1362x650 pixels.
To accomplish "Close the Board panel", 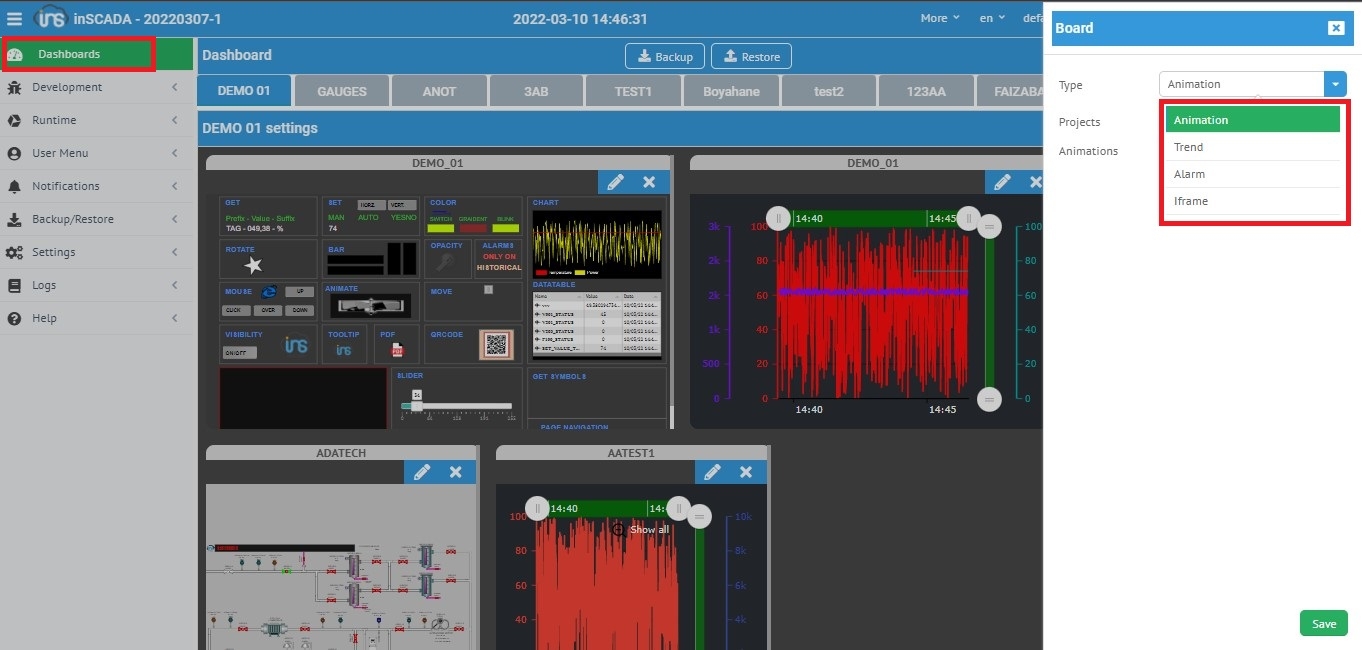I will [1335, 28].
